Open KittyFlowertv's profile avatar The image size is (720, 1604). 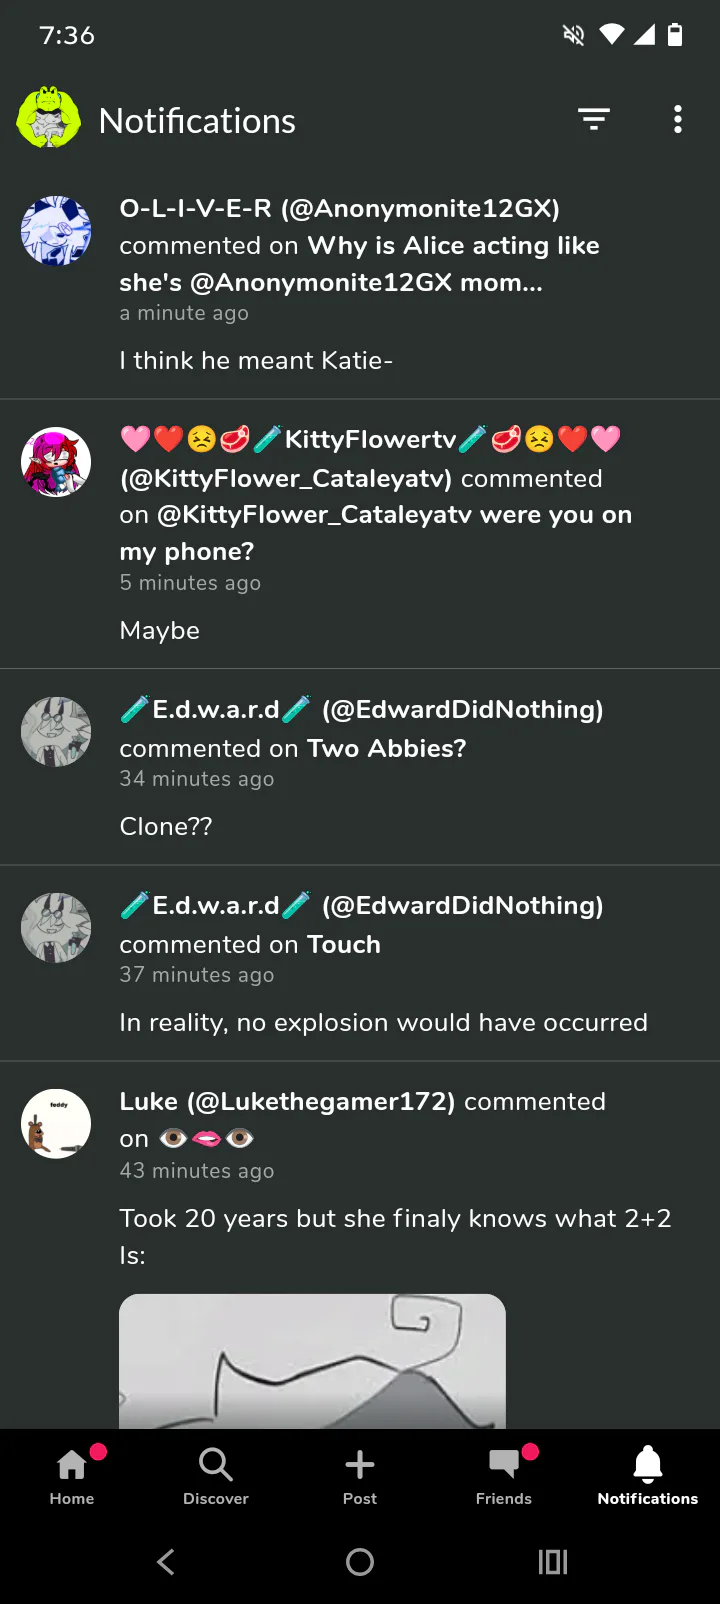(56, 462)
